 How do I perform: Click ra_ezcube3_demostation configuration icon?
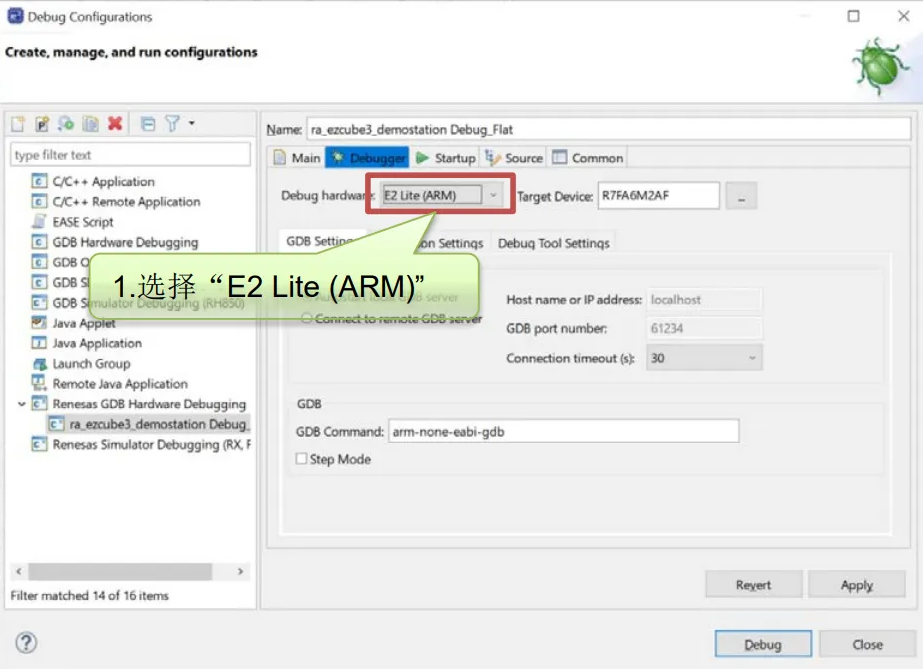[x=57, y=424]
